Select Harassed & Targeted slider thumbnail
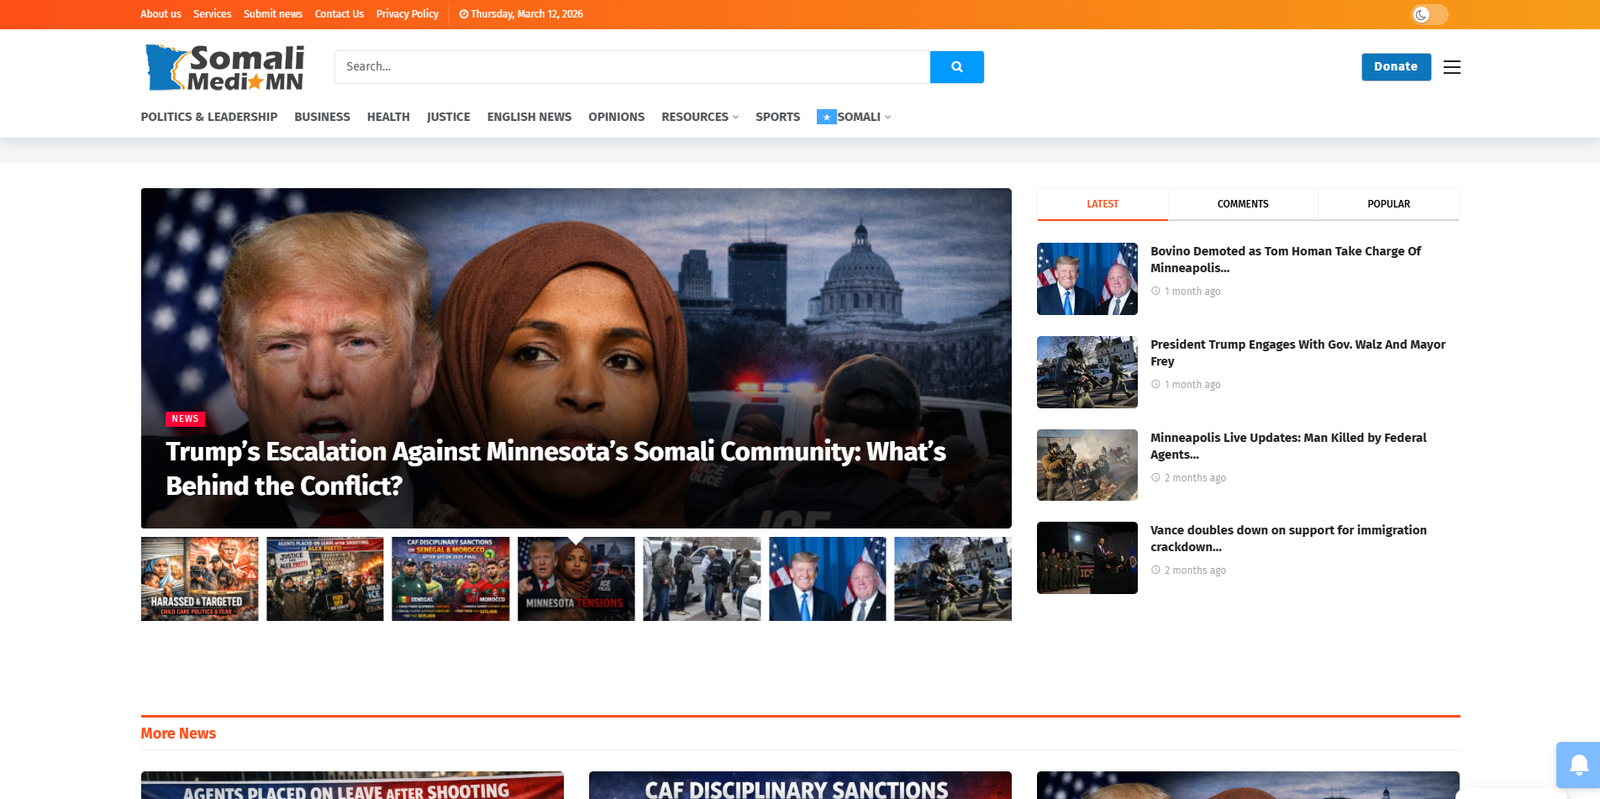 pyautogui.click(x=199, y=579)
